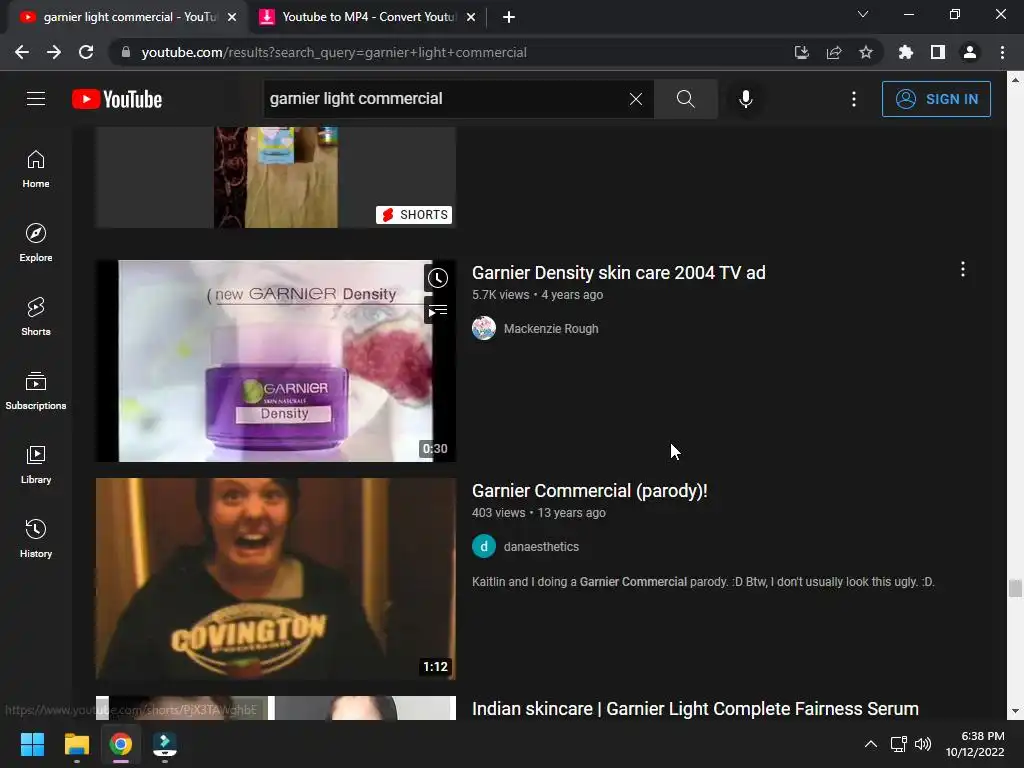This screenshot has width=1024, height=768.
Task: Visit danaesthetics channel name link
Action: coord(541,547)
